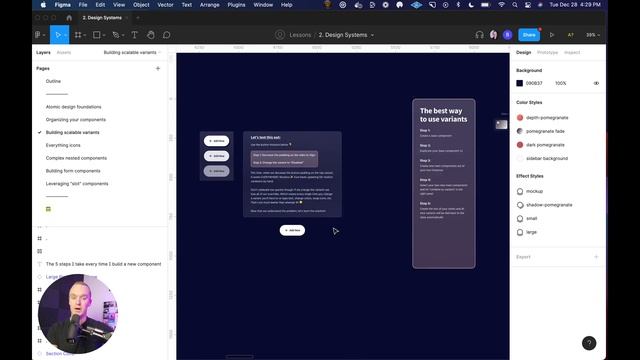The width and height of the screenshot is (640, 360).
Task: Open the Frame tool options dropdown arrow
Action: tap(84, 36)
